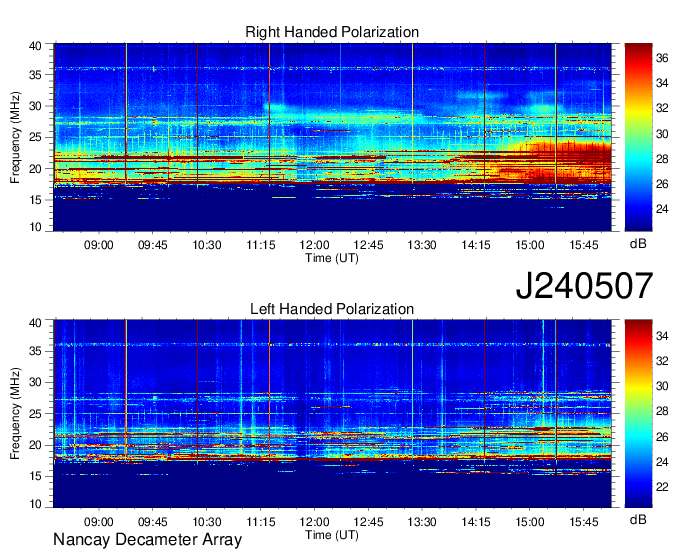Click the 10 MHz label on the Left Handed plot
Viewport: 680px width, 552px height.
[35, 503]
